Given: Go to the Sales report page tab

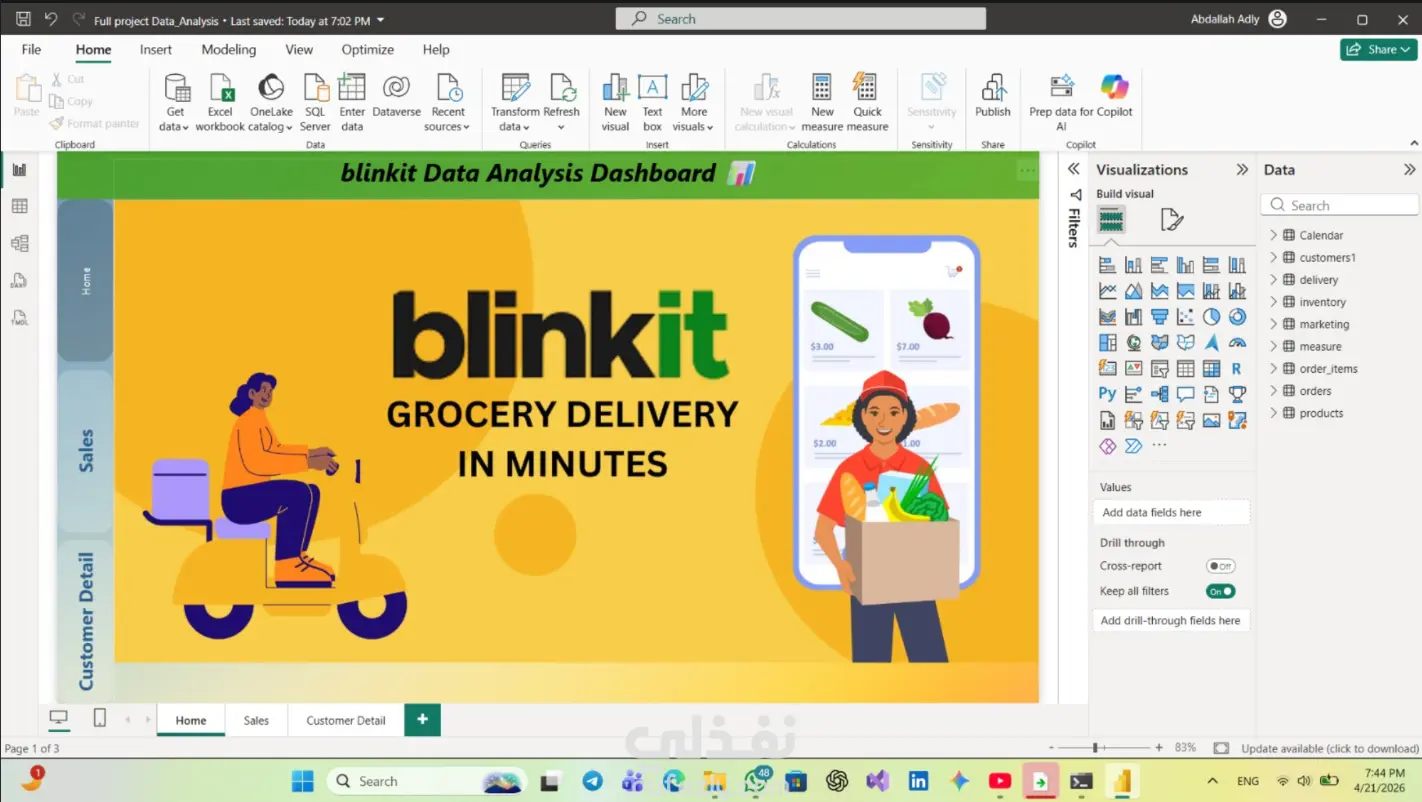Looking at the screenshot, I should tap(256, 720).
